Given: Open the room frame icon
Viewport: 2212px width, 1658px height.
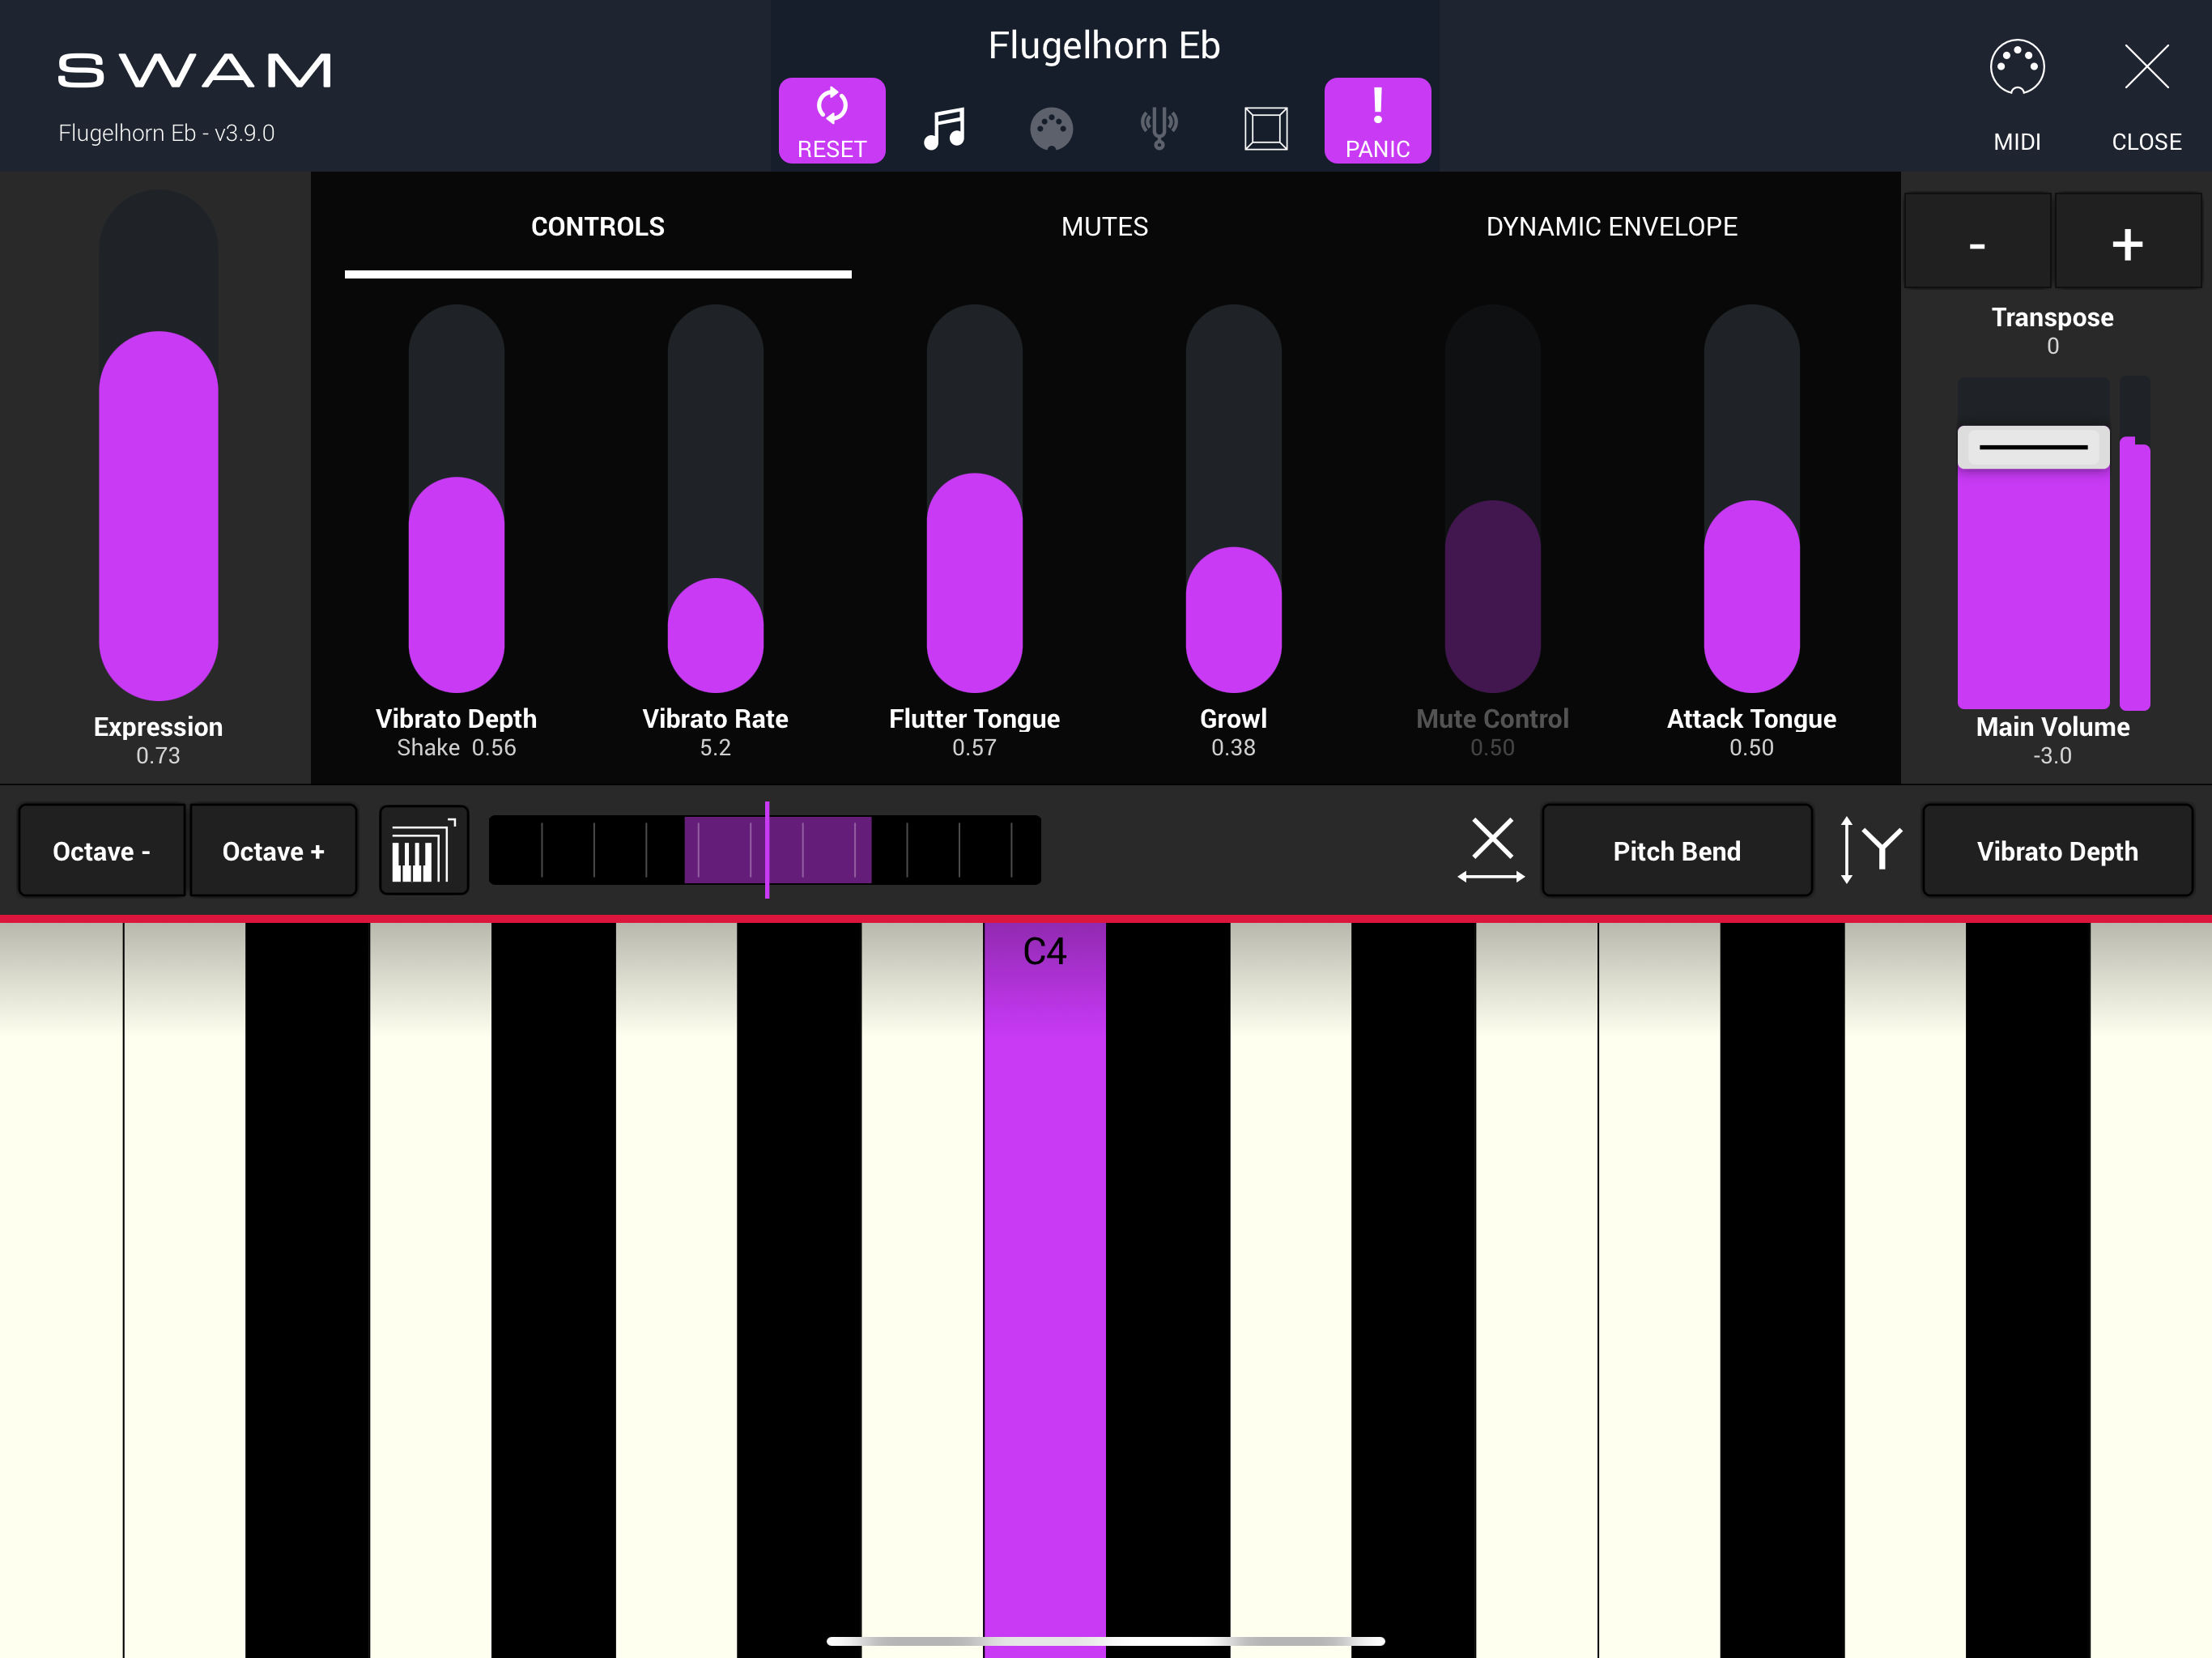Looking at the screenshot, I should [x=1265, y=128].
